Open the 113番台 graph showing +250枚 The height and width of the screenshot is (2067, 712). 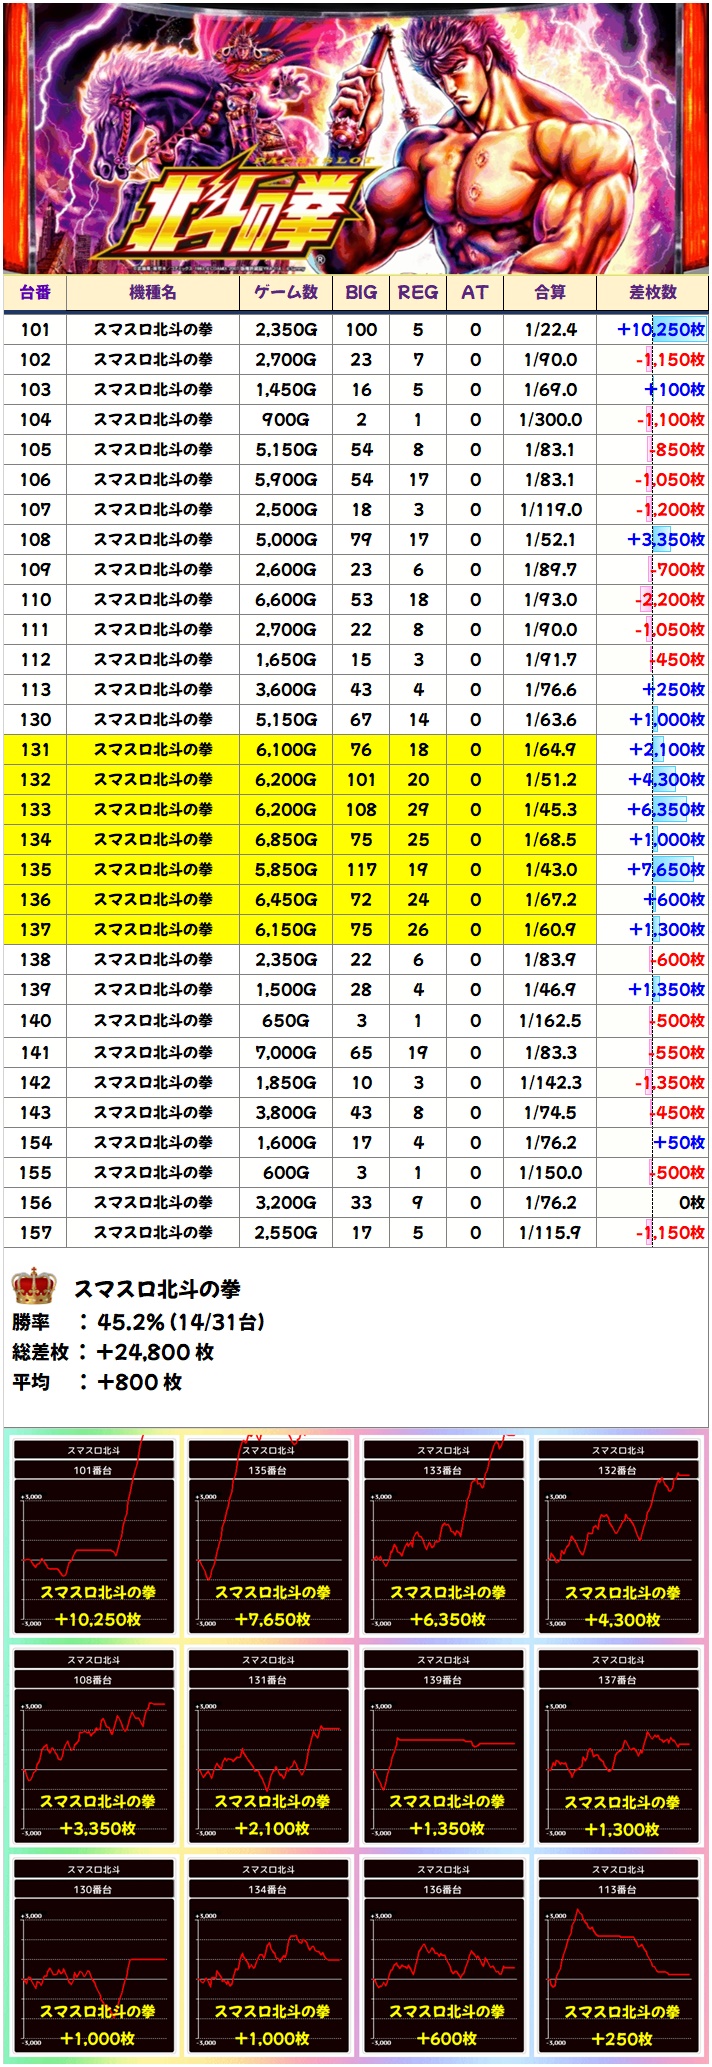click(619, 1955)
